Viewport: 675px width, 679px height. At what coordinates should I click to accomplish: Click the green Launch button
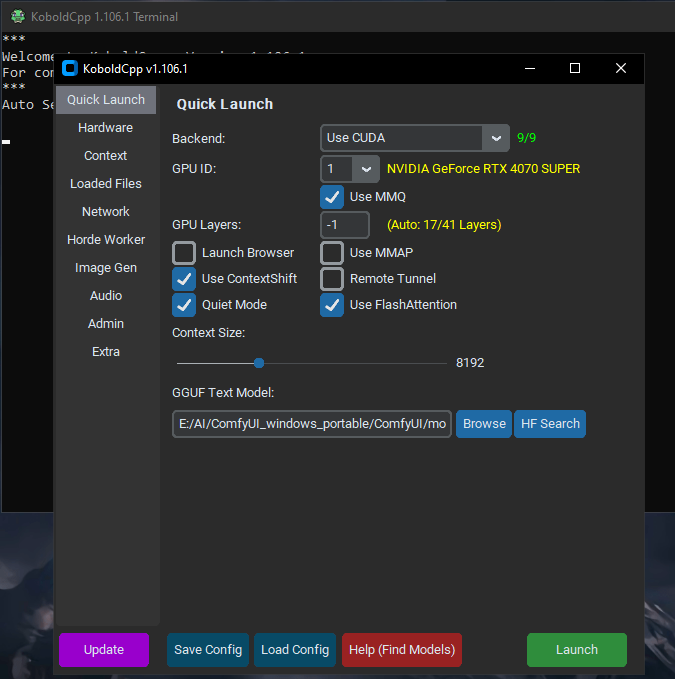577,650
